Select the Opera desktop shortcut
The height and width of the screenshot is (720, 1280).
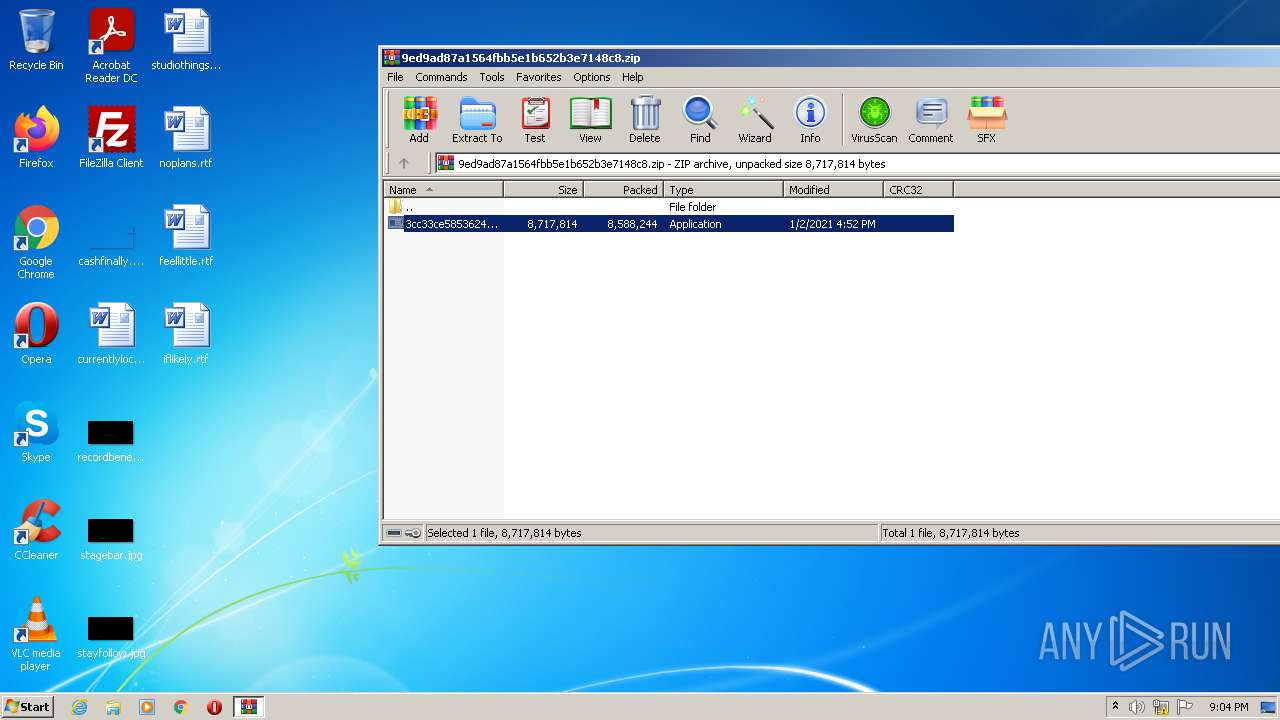pos(36,334)
